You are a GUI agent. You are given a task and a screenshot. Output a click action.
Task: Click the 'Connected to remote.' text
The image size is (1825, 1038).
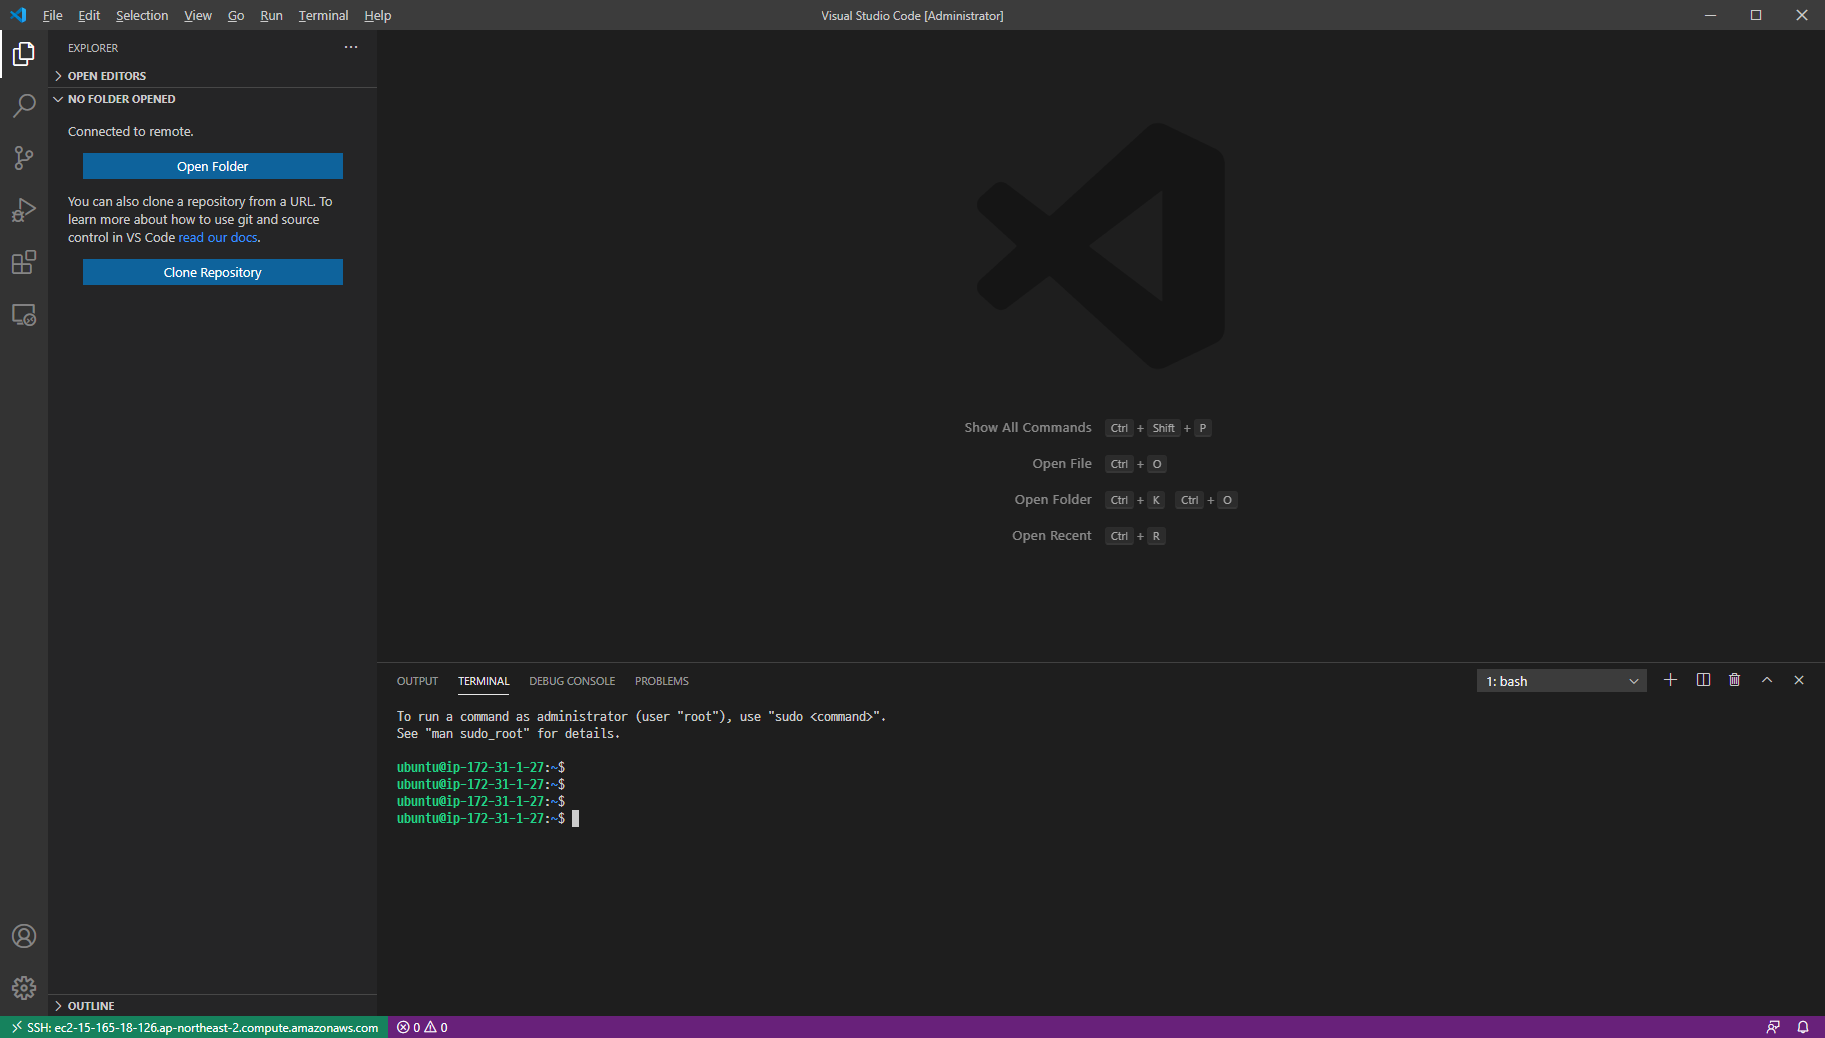(x=131, y=132)
